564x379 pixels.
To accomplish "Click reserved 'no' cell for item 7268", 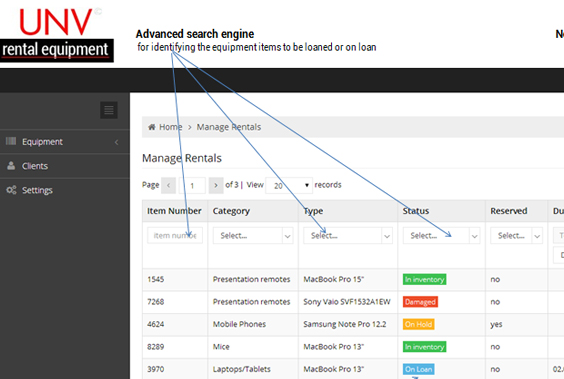I will point(495,302).
